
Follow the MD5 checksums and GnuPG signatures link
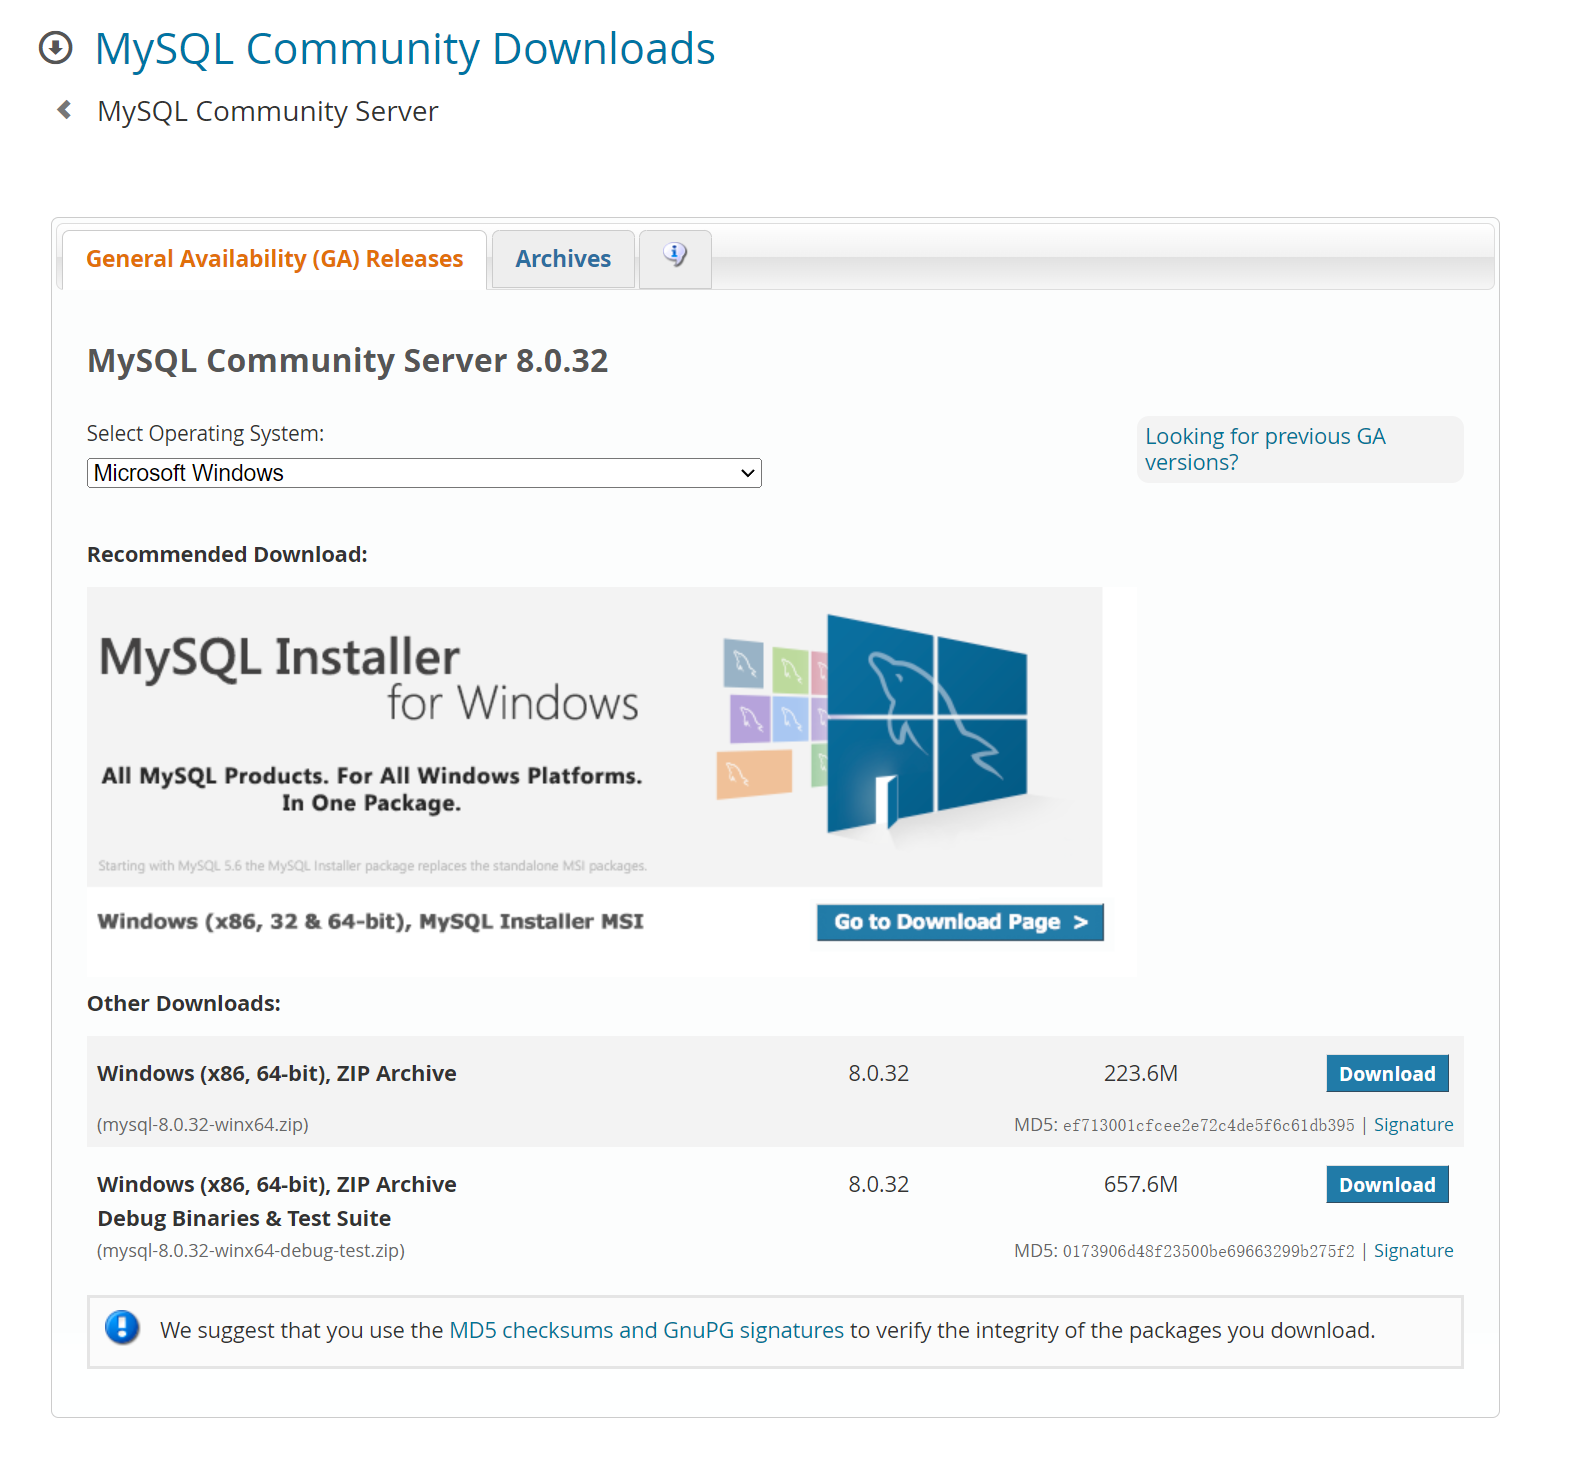point(646,1330)
